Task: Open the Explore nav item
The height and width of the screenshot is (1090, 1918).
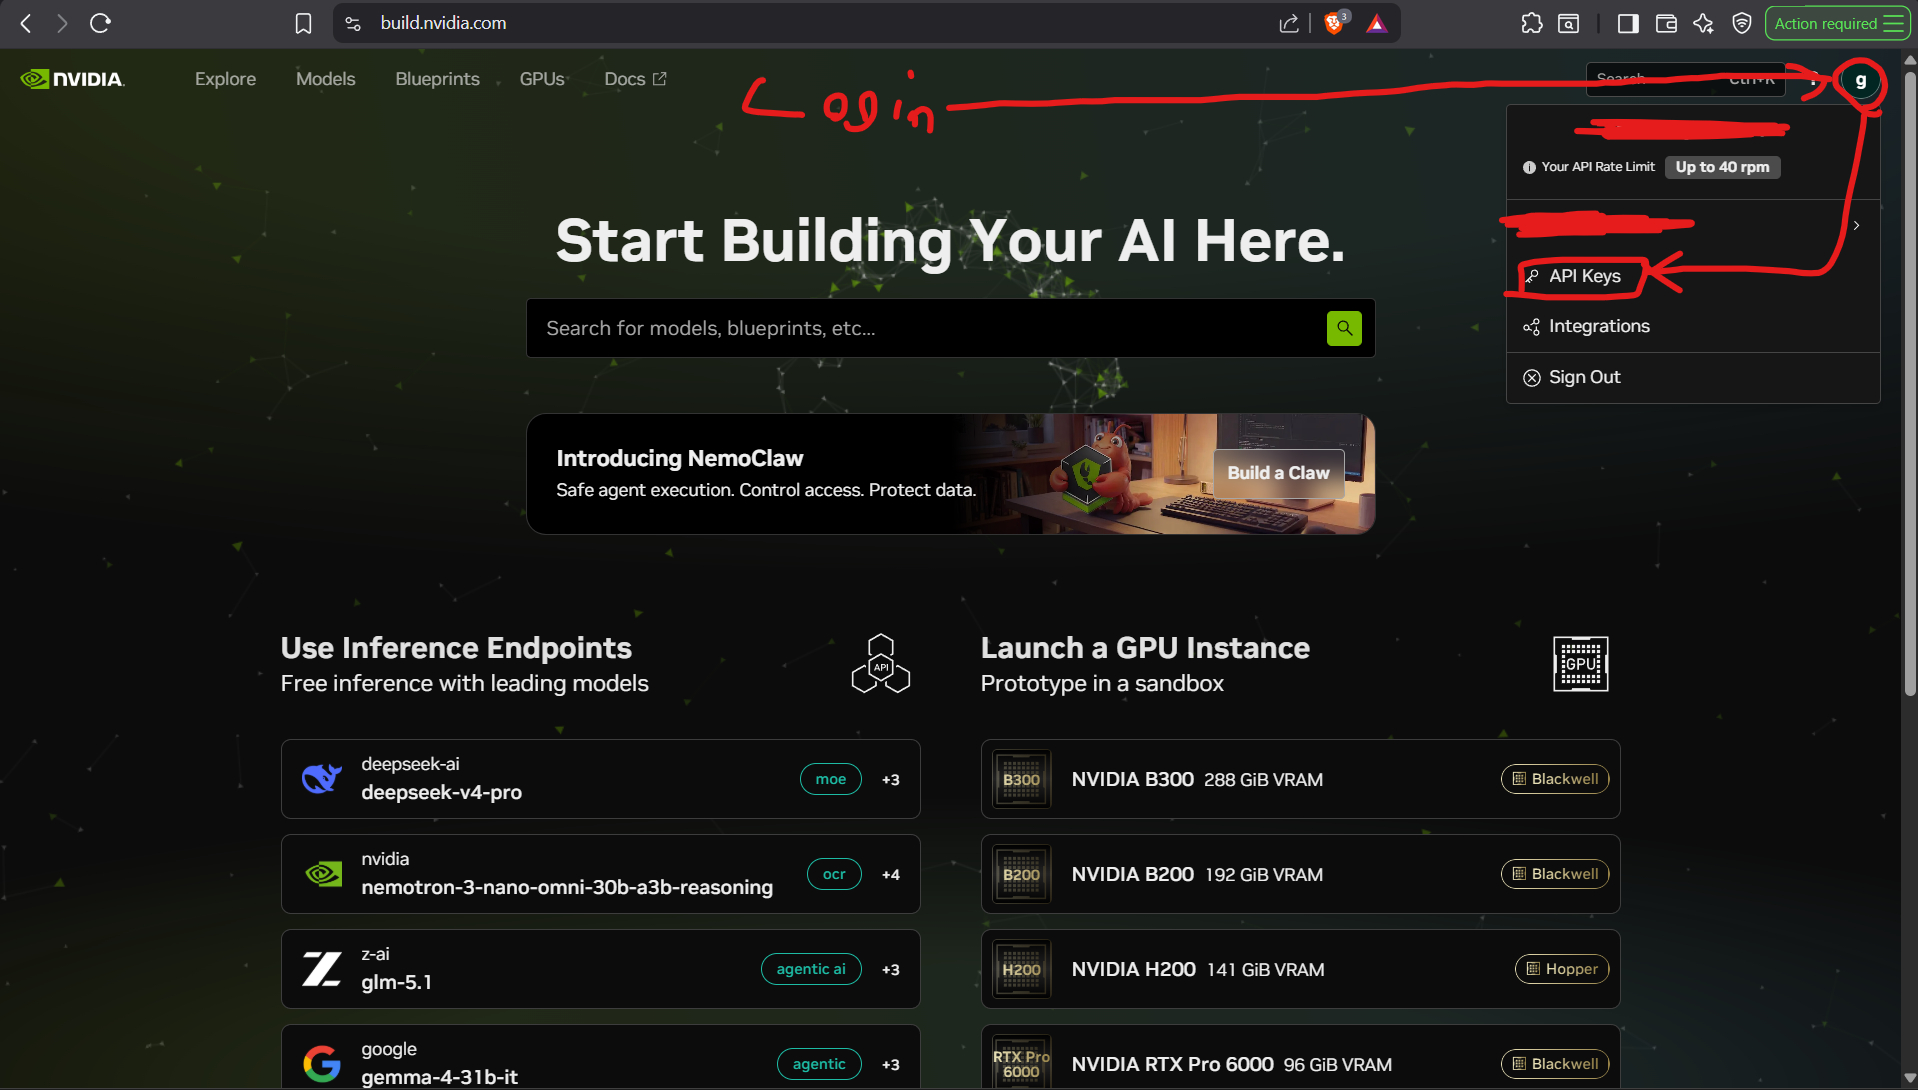Action: (x=225, y=79)
